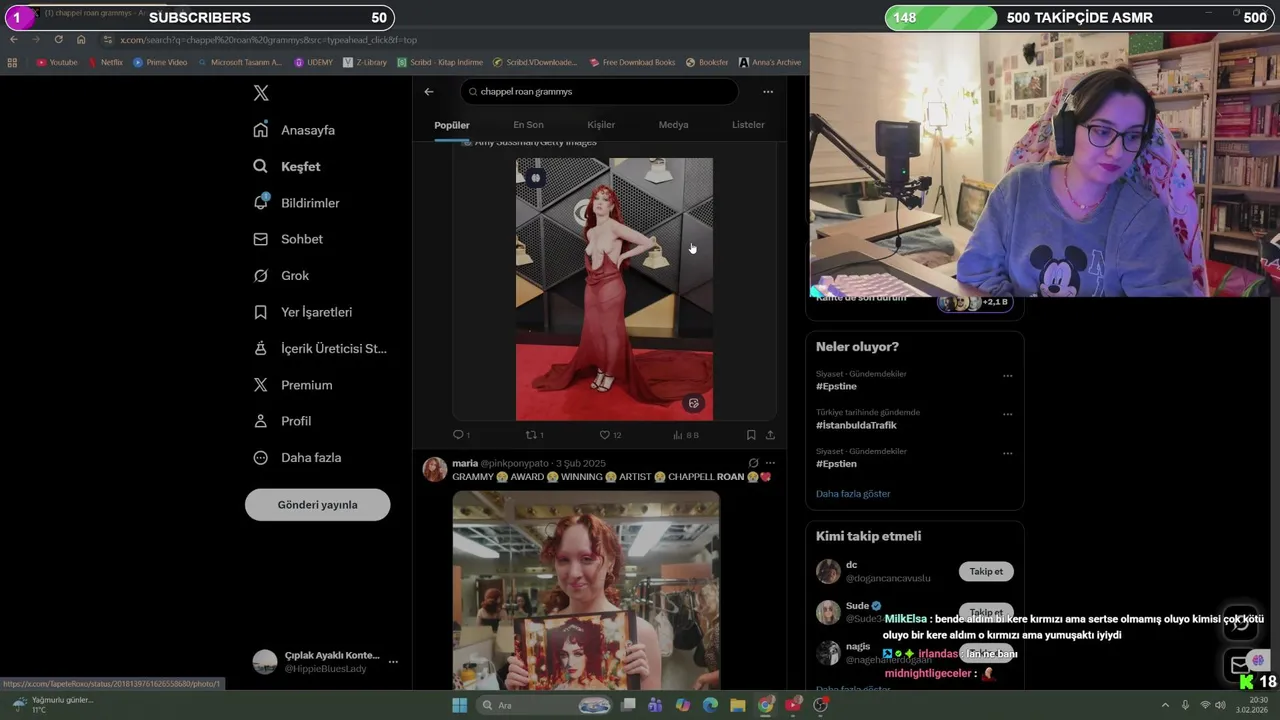Open Anna's Archive bookmark
The image size is (1280, 720).
(770, 62)
